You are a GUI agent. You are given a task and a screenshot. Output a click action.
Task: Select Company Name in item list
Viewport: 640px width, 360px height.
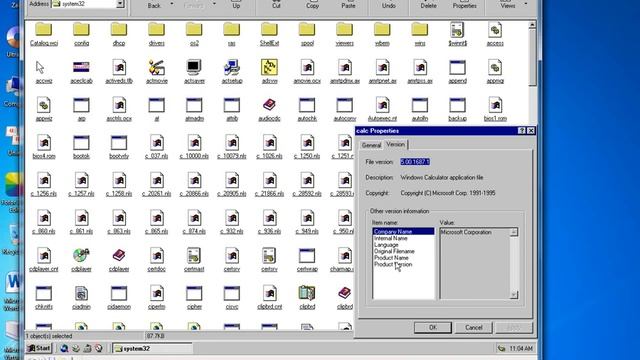point(403,231)
